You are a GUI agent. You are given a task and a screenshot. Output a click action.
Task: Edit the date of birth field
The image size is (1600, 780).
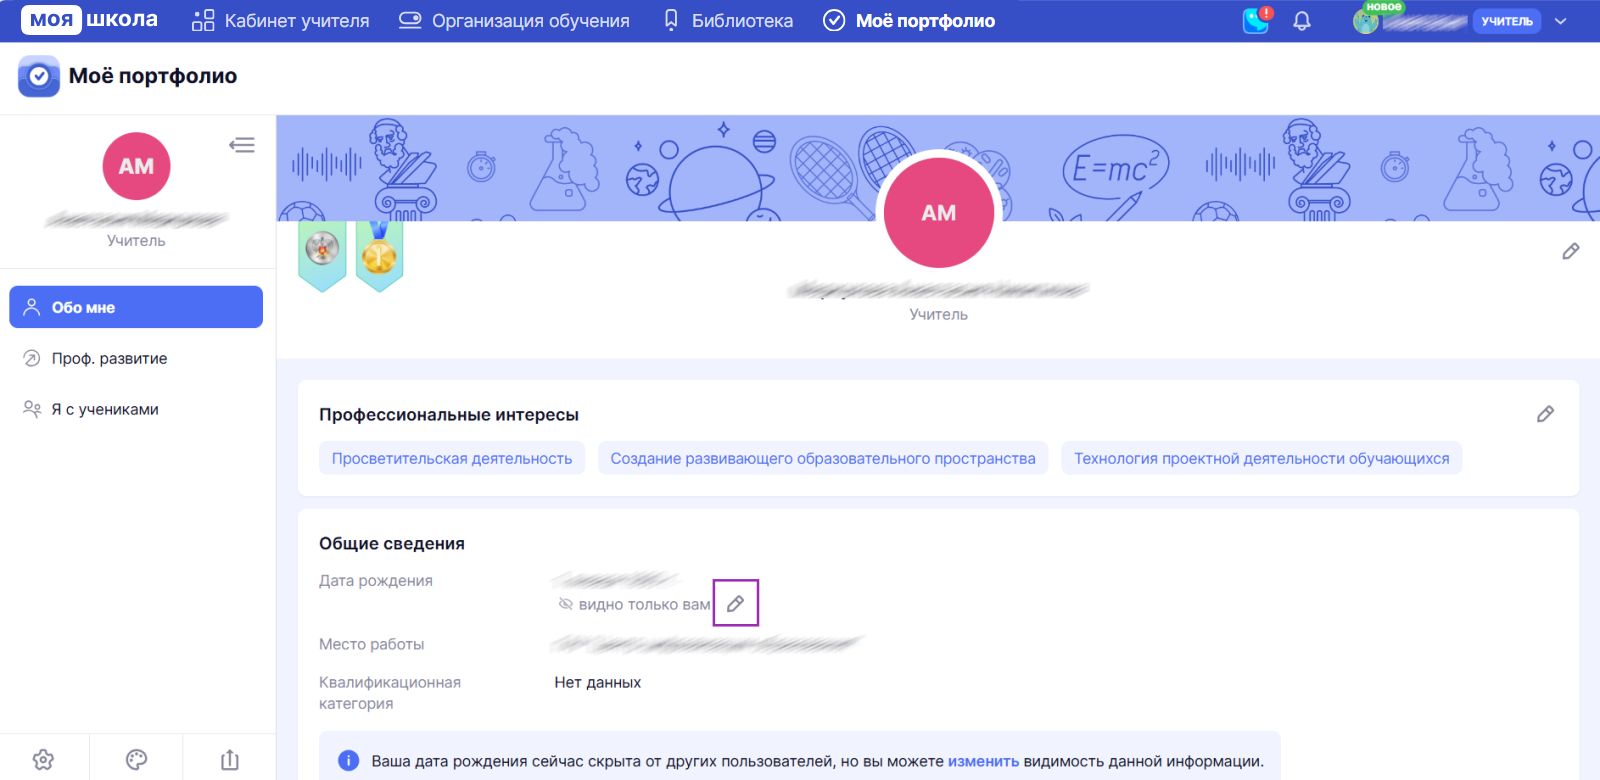(735, 604)
